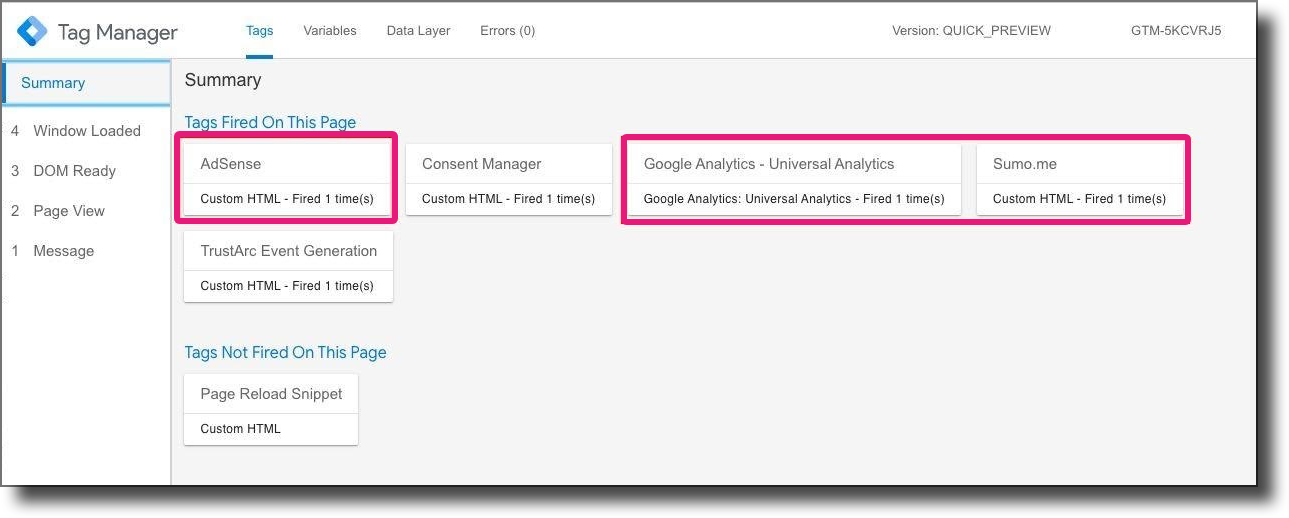Image resolution: width=1289 pixels, height=518 pixels.
Task: Click the GTM-5KCVRJ5 container ID
Action: (x=1176, y=31)
